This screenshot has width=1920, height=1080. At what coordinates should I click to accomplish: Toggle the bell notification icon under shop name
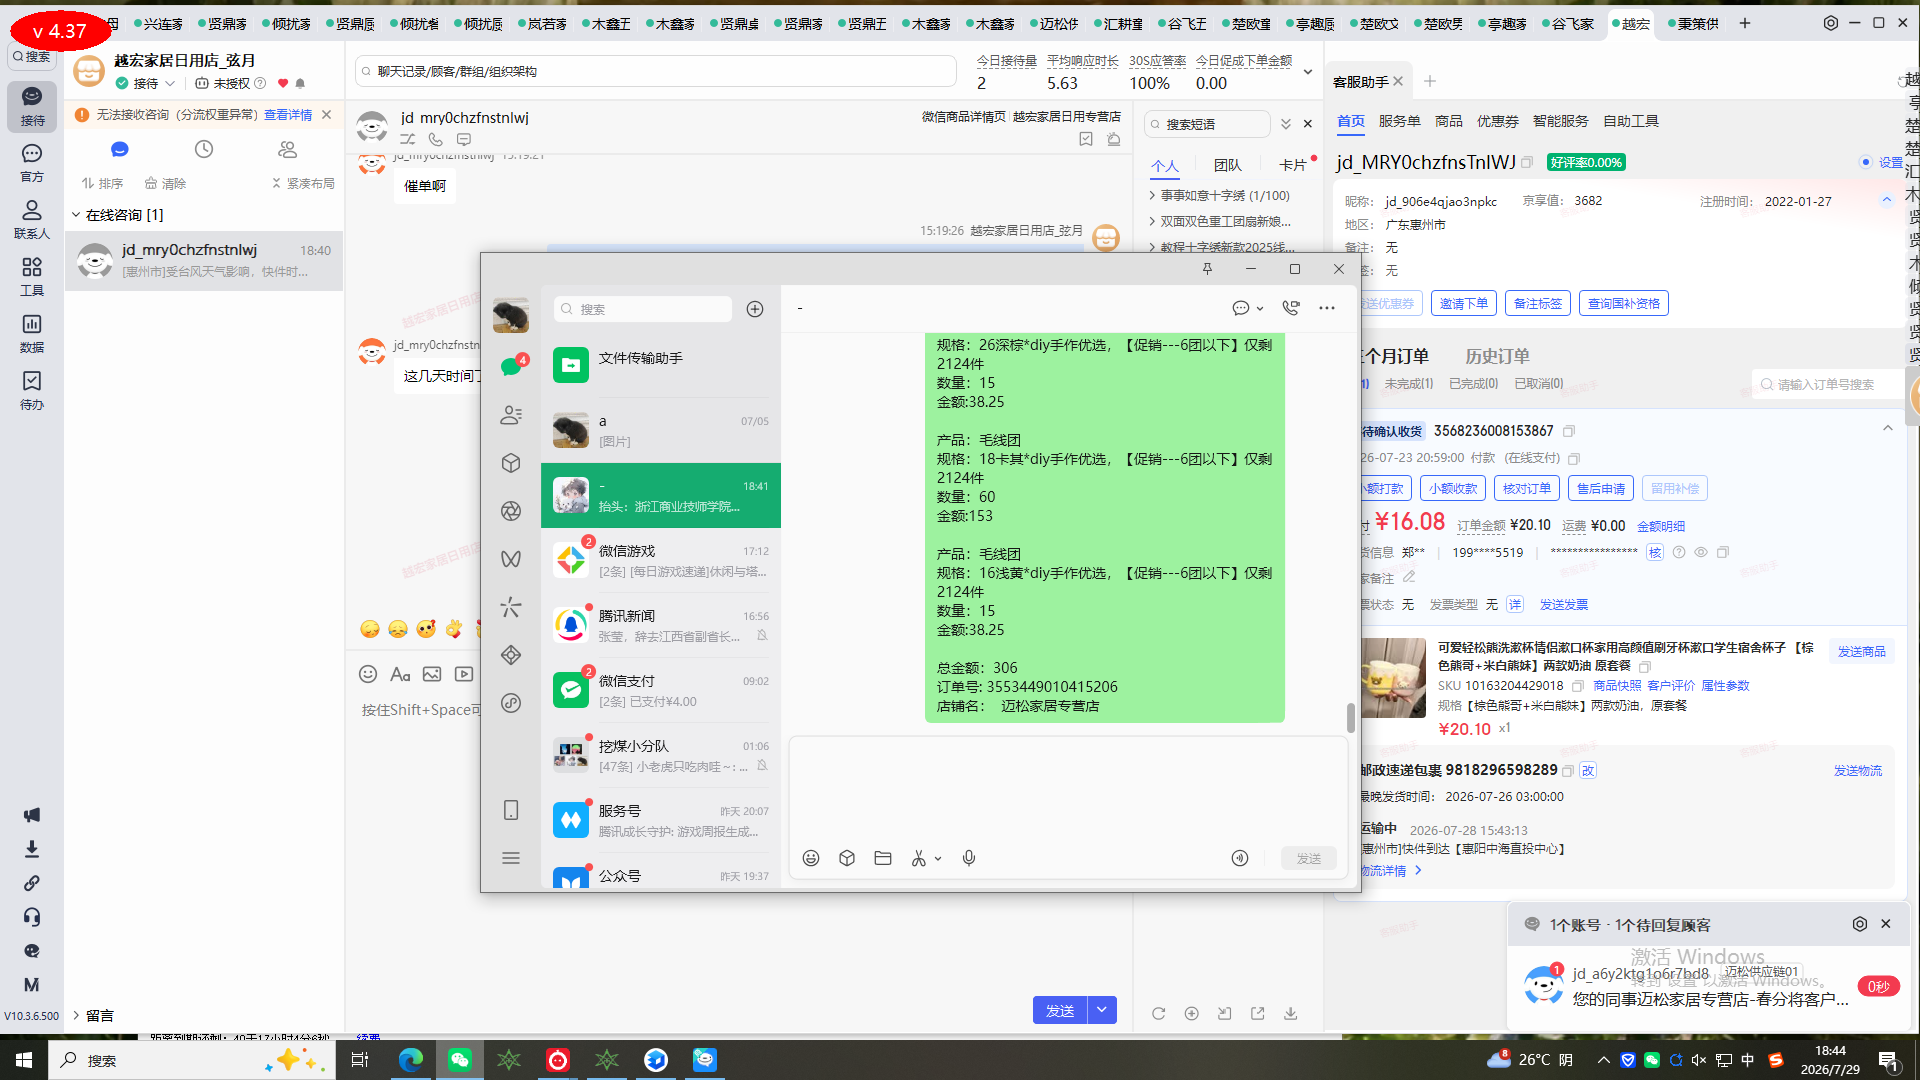pos(300,84)
